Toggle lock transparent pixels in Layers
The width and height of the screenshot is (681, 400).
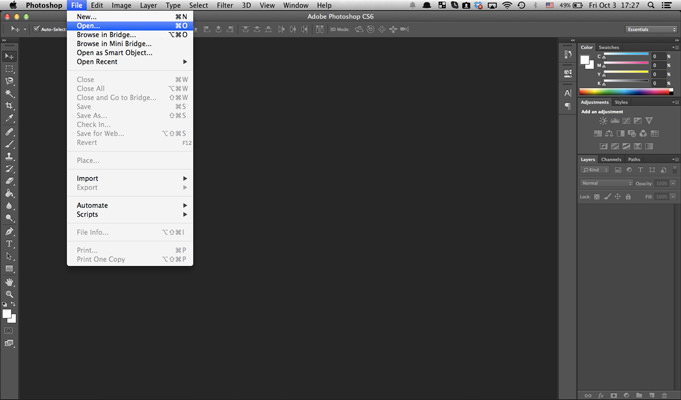click(x=597, y=197)
